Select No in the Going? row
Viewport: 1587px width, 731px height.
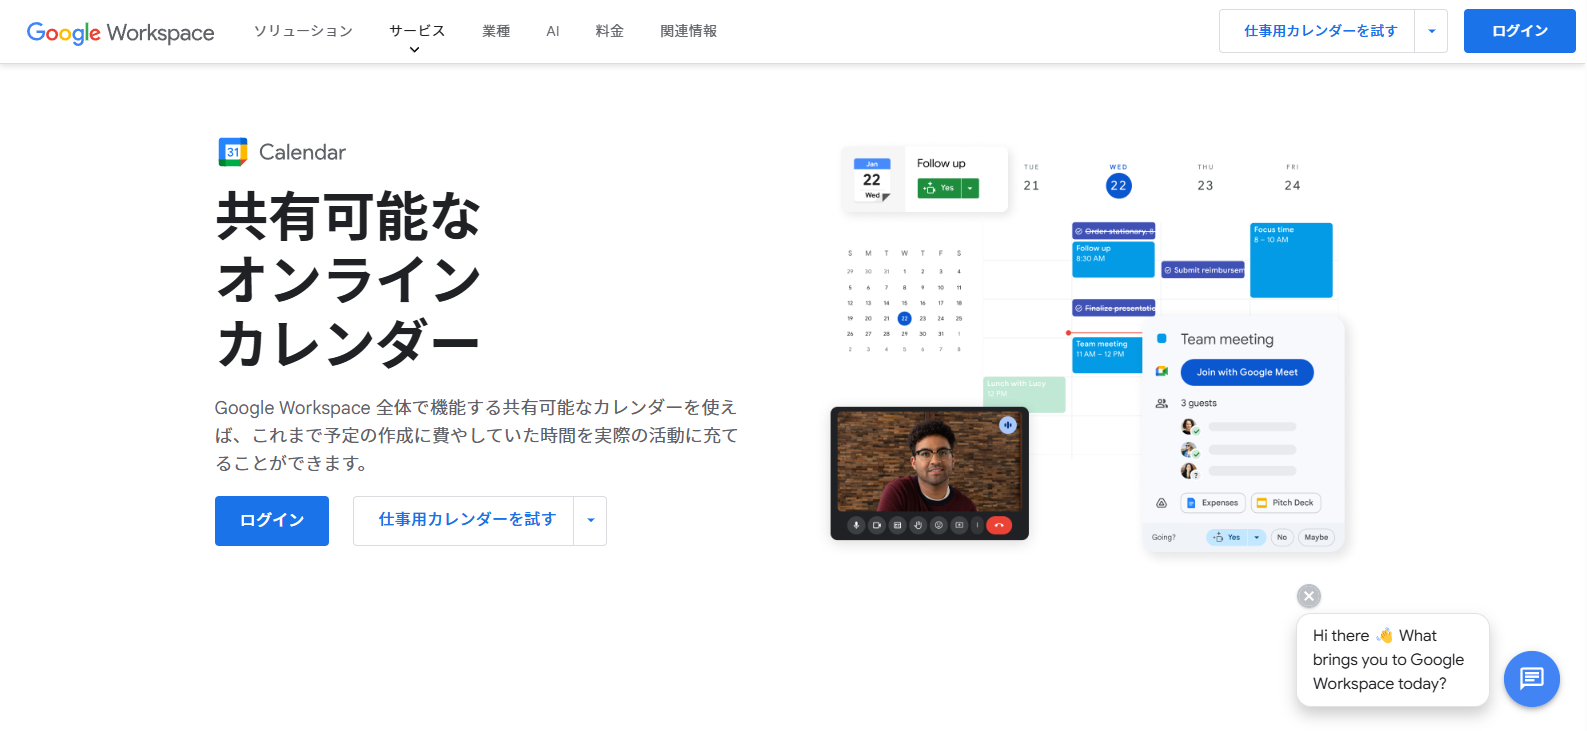[x=1282, y=537]
